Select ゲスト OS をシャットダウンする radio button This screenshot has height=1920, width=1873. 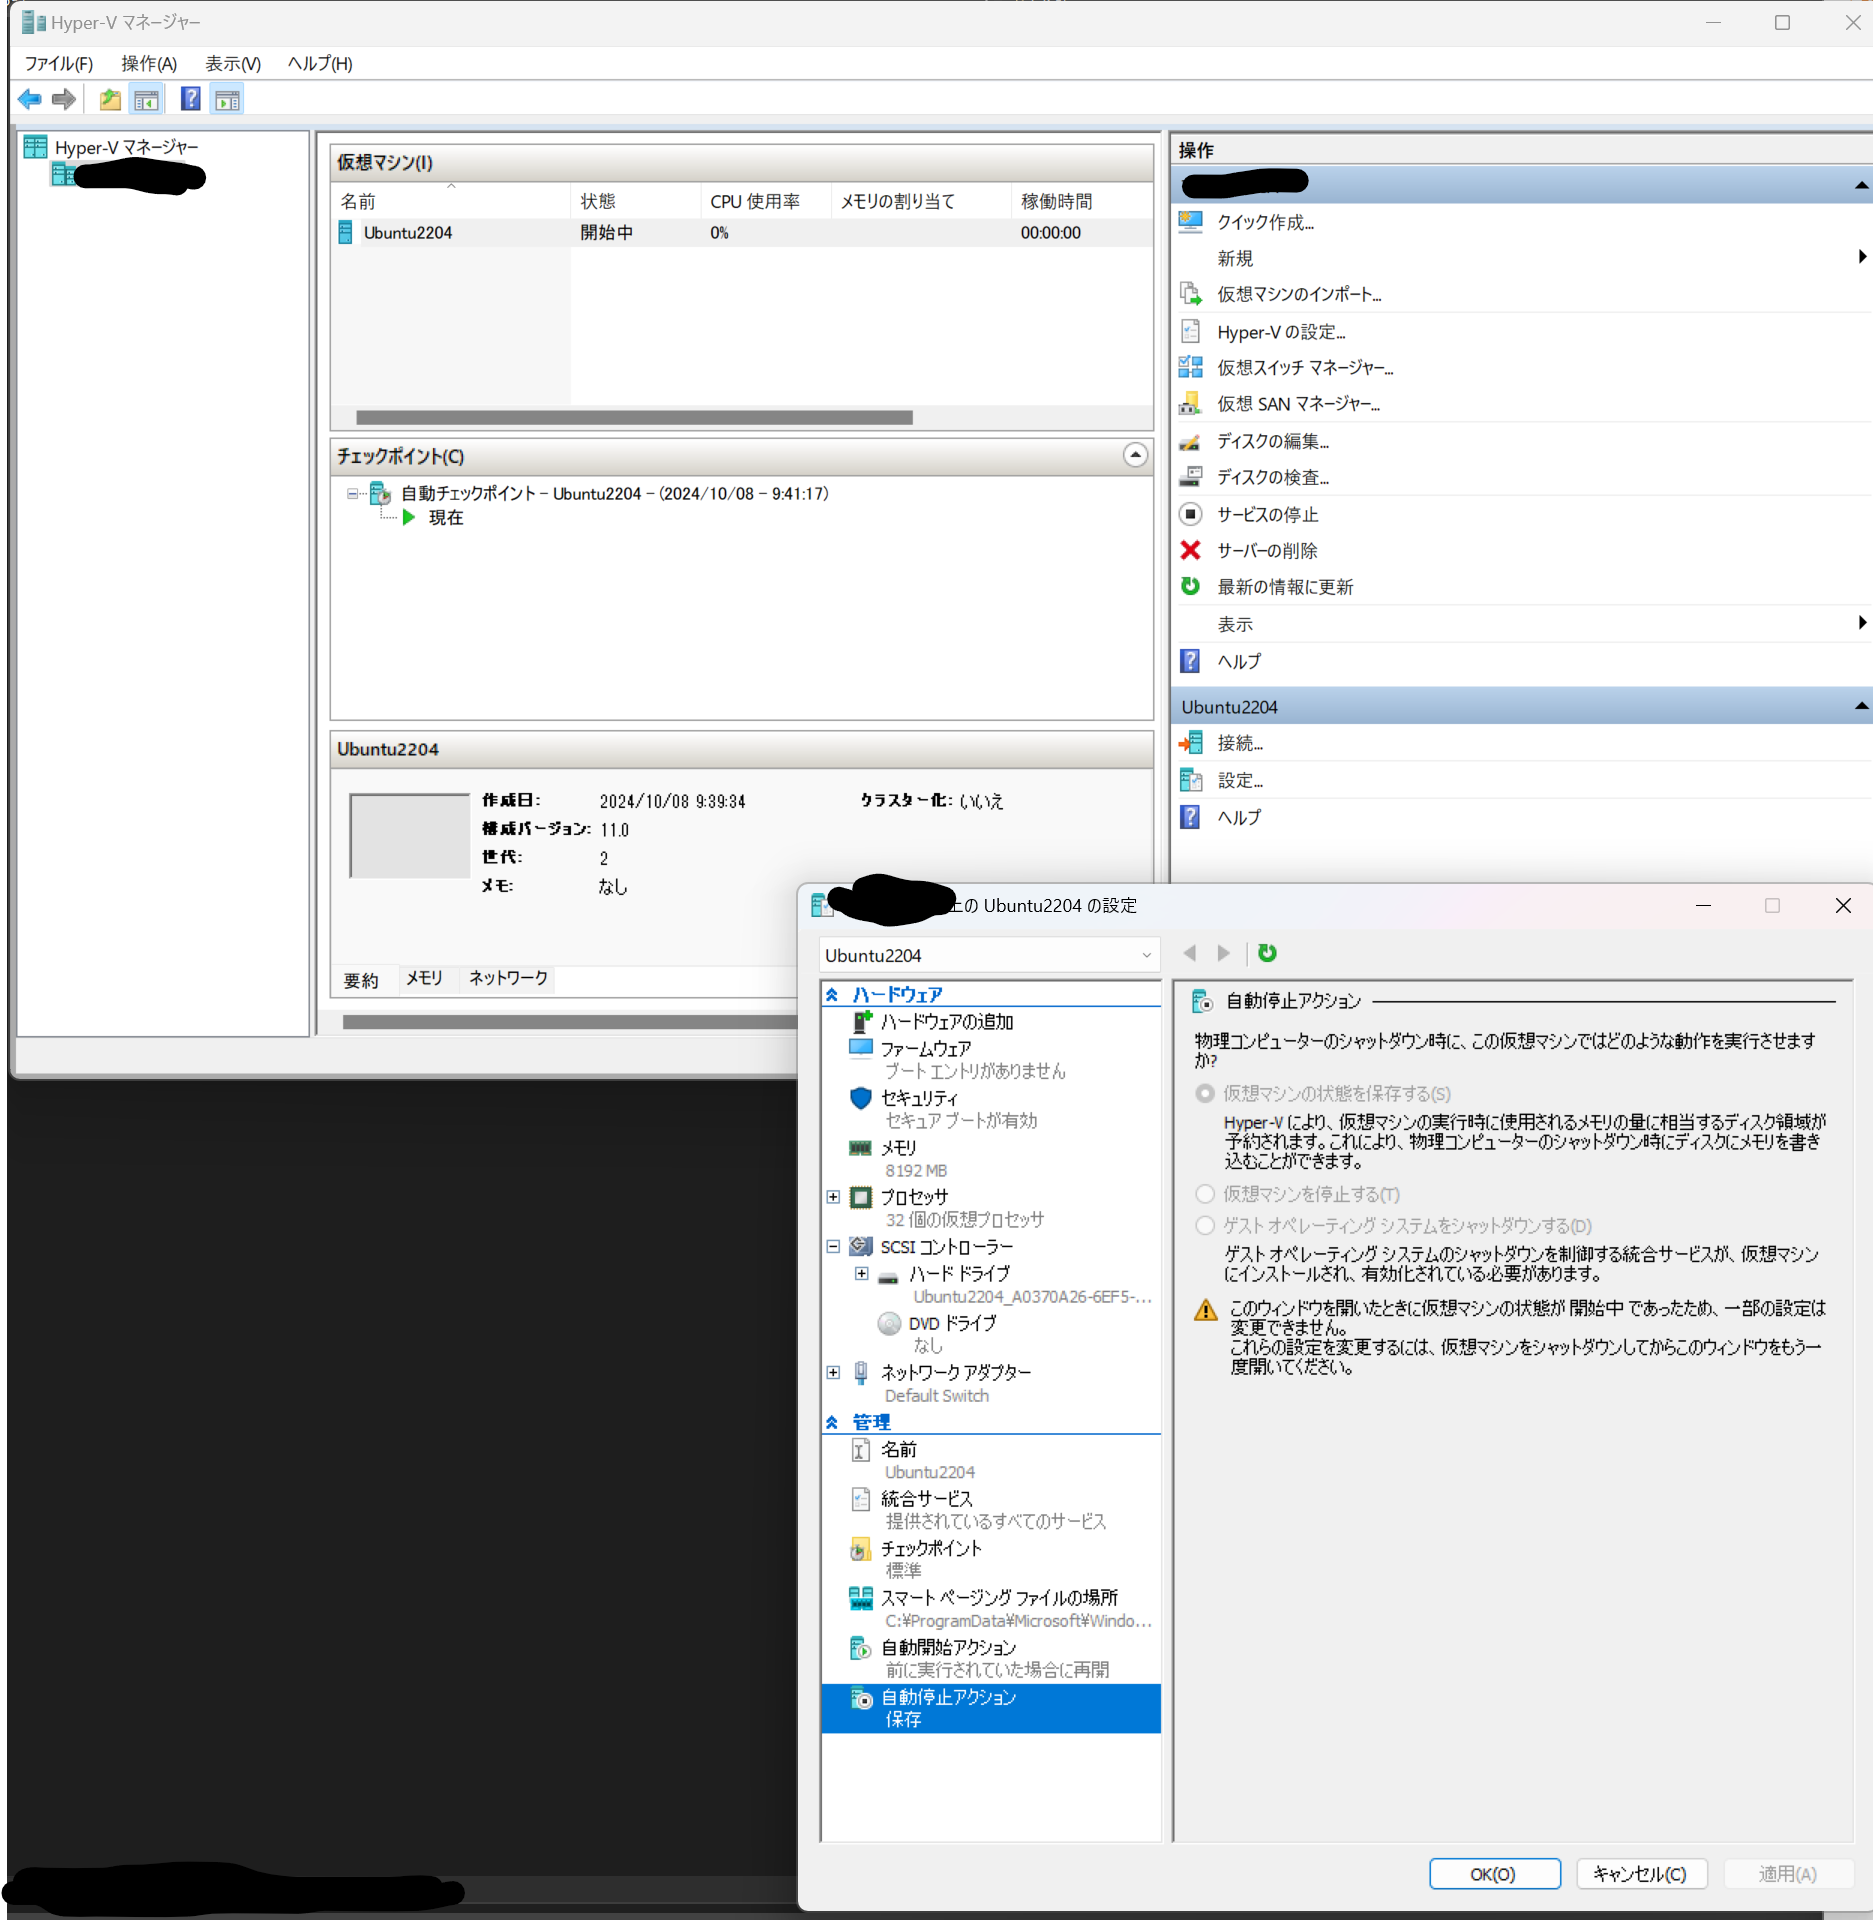(1205, 1225)
